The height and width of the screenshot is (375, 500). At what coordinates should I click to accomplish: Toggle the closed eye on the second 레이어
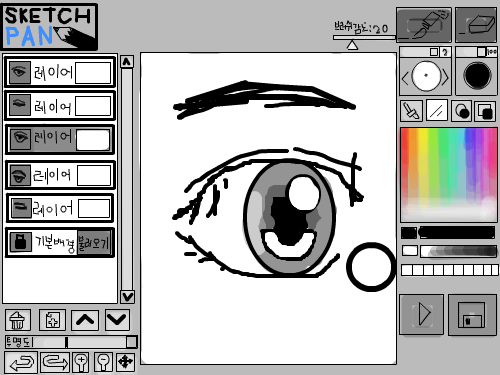20,105
